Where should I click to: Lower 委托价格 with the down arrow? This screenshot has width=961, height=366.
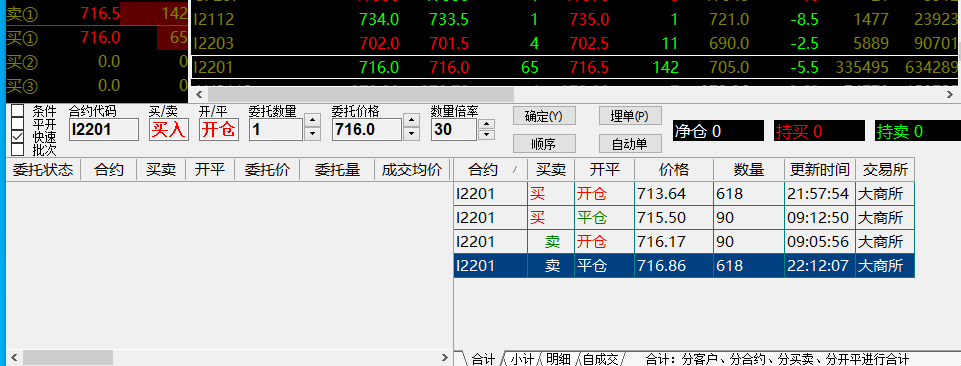[x=412, y=133]
